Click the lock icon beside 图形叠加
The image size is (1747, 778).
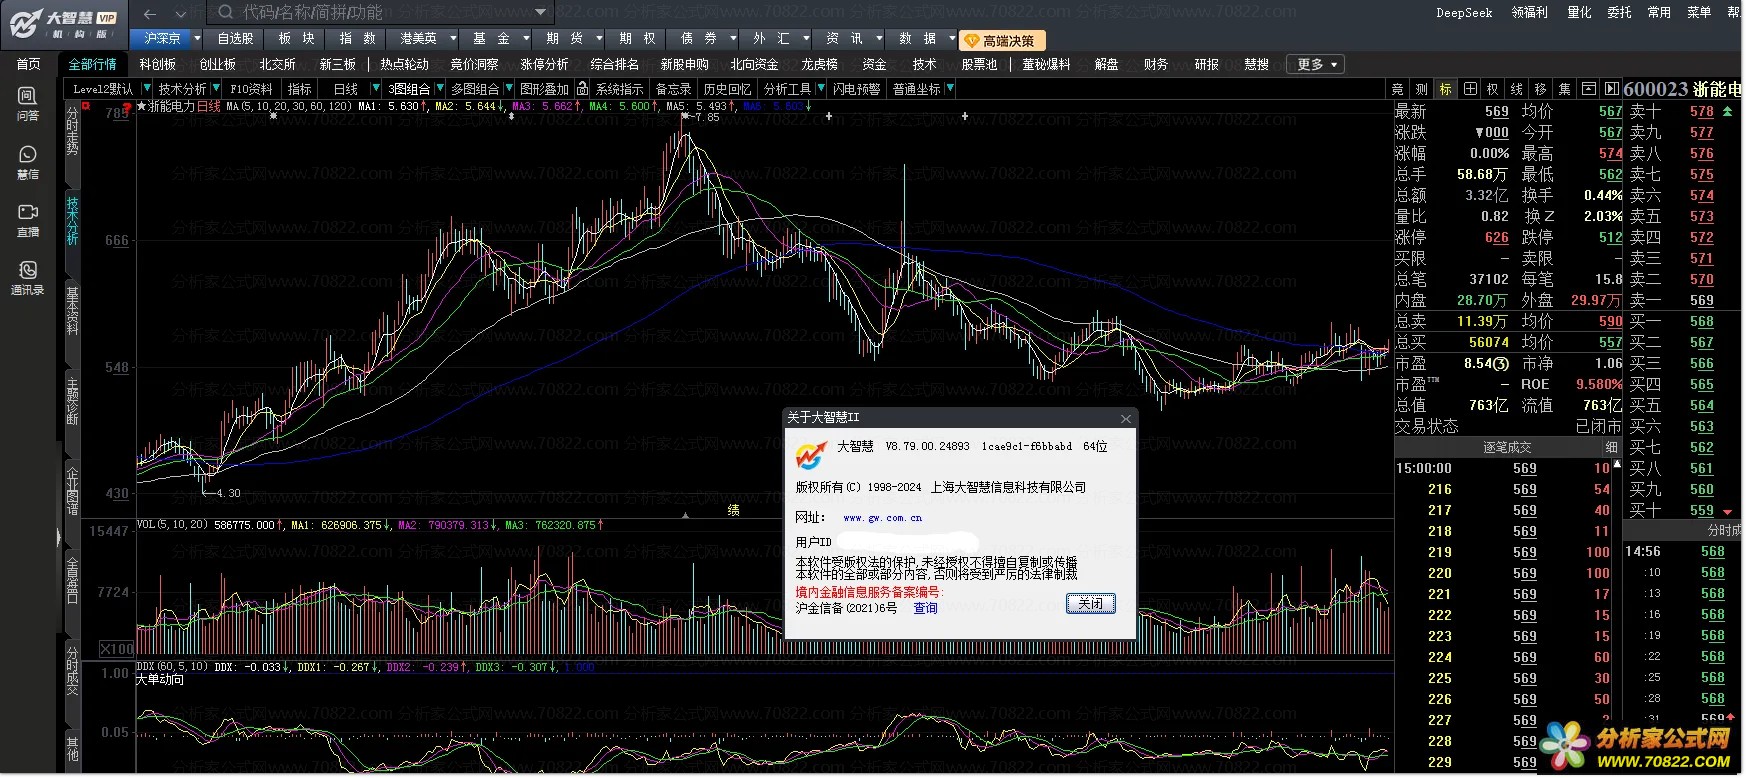pyautogui.click(x=582, y=89)
